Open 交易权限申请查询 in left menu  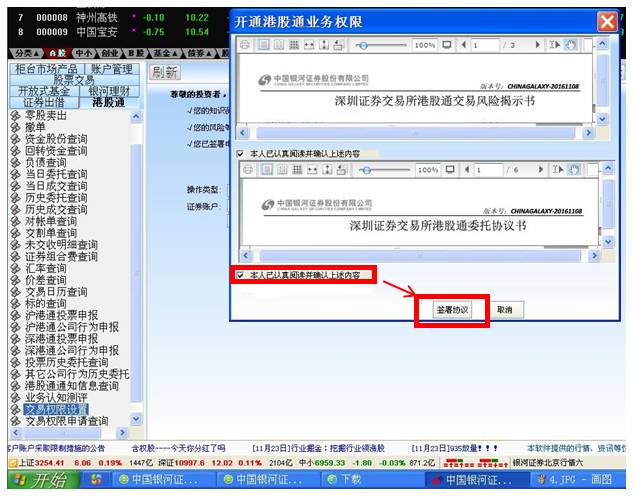pyautogui.click(x=66, y=421)
